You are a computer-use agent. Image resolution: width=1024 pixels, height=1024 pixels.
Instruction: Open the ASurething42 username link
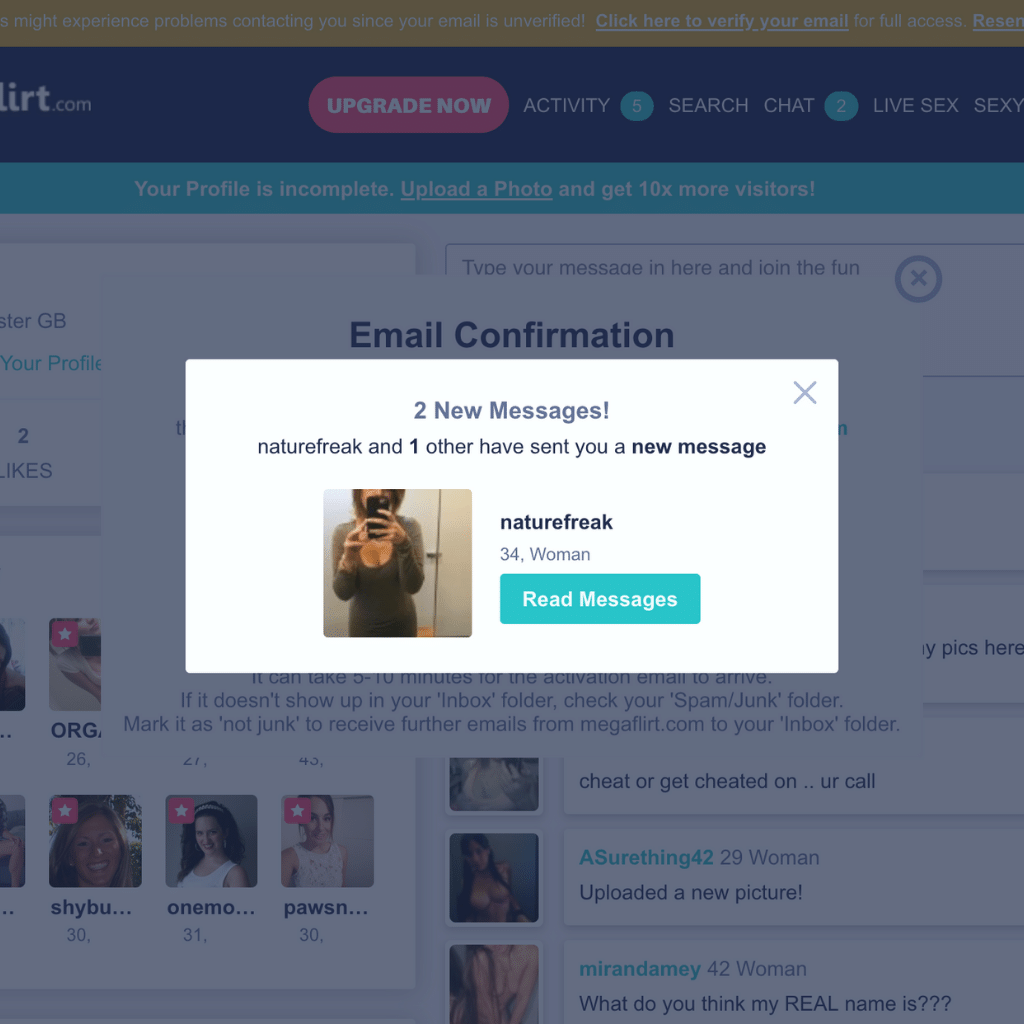(x=646, y=857)
